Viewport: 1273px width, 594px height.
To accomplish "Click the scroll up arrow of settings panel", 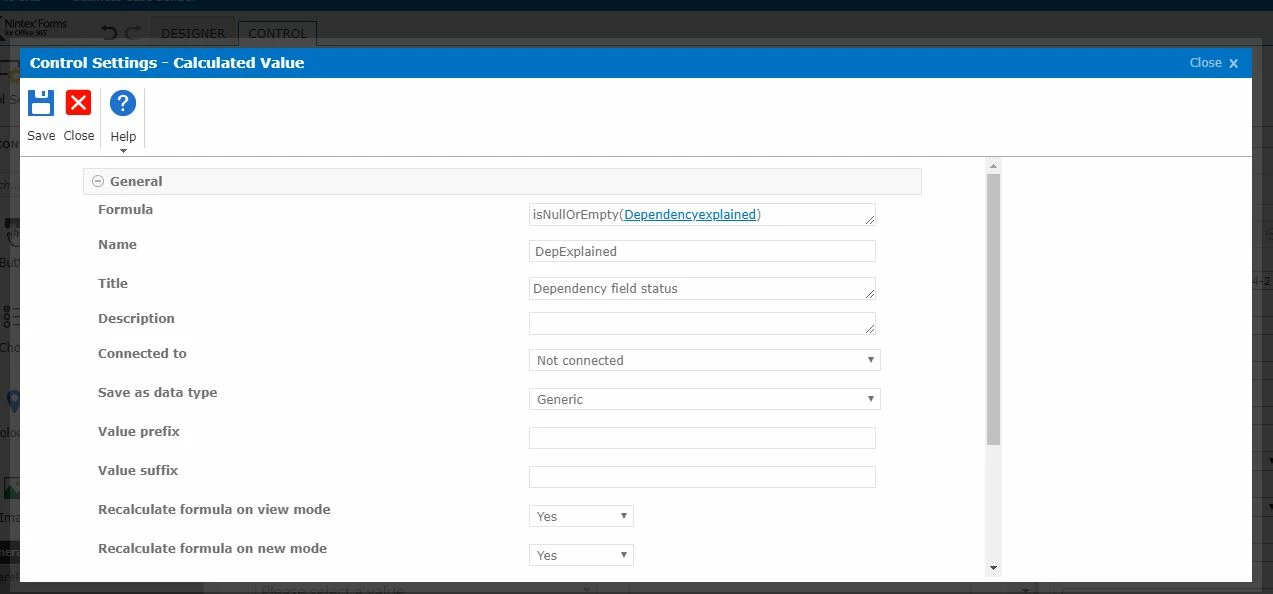I will point(993,166).
